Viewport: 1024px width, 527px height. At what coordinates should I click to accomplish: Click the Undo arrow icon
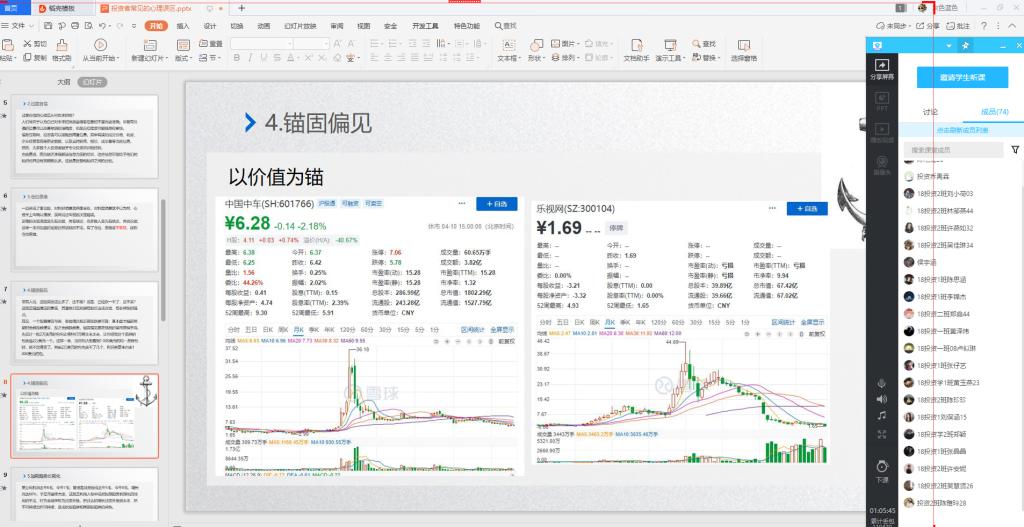[x=103, y=25]
